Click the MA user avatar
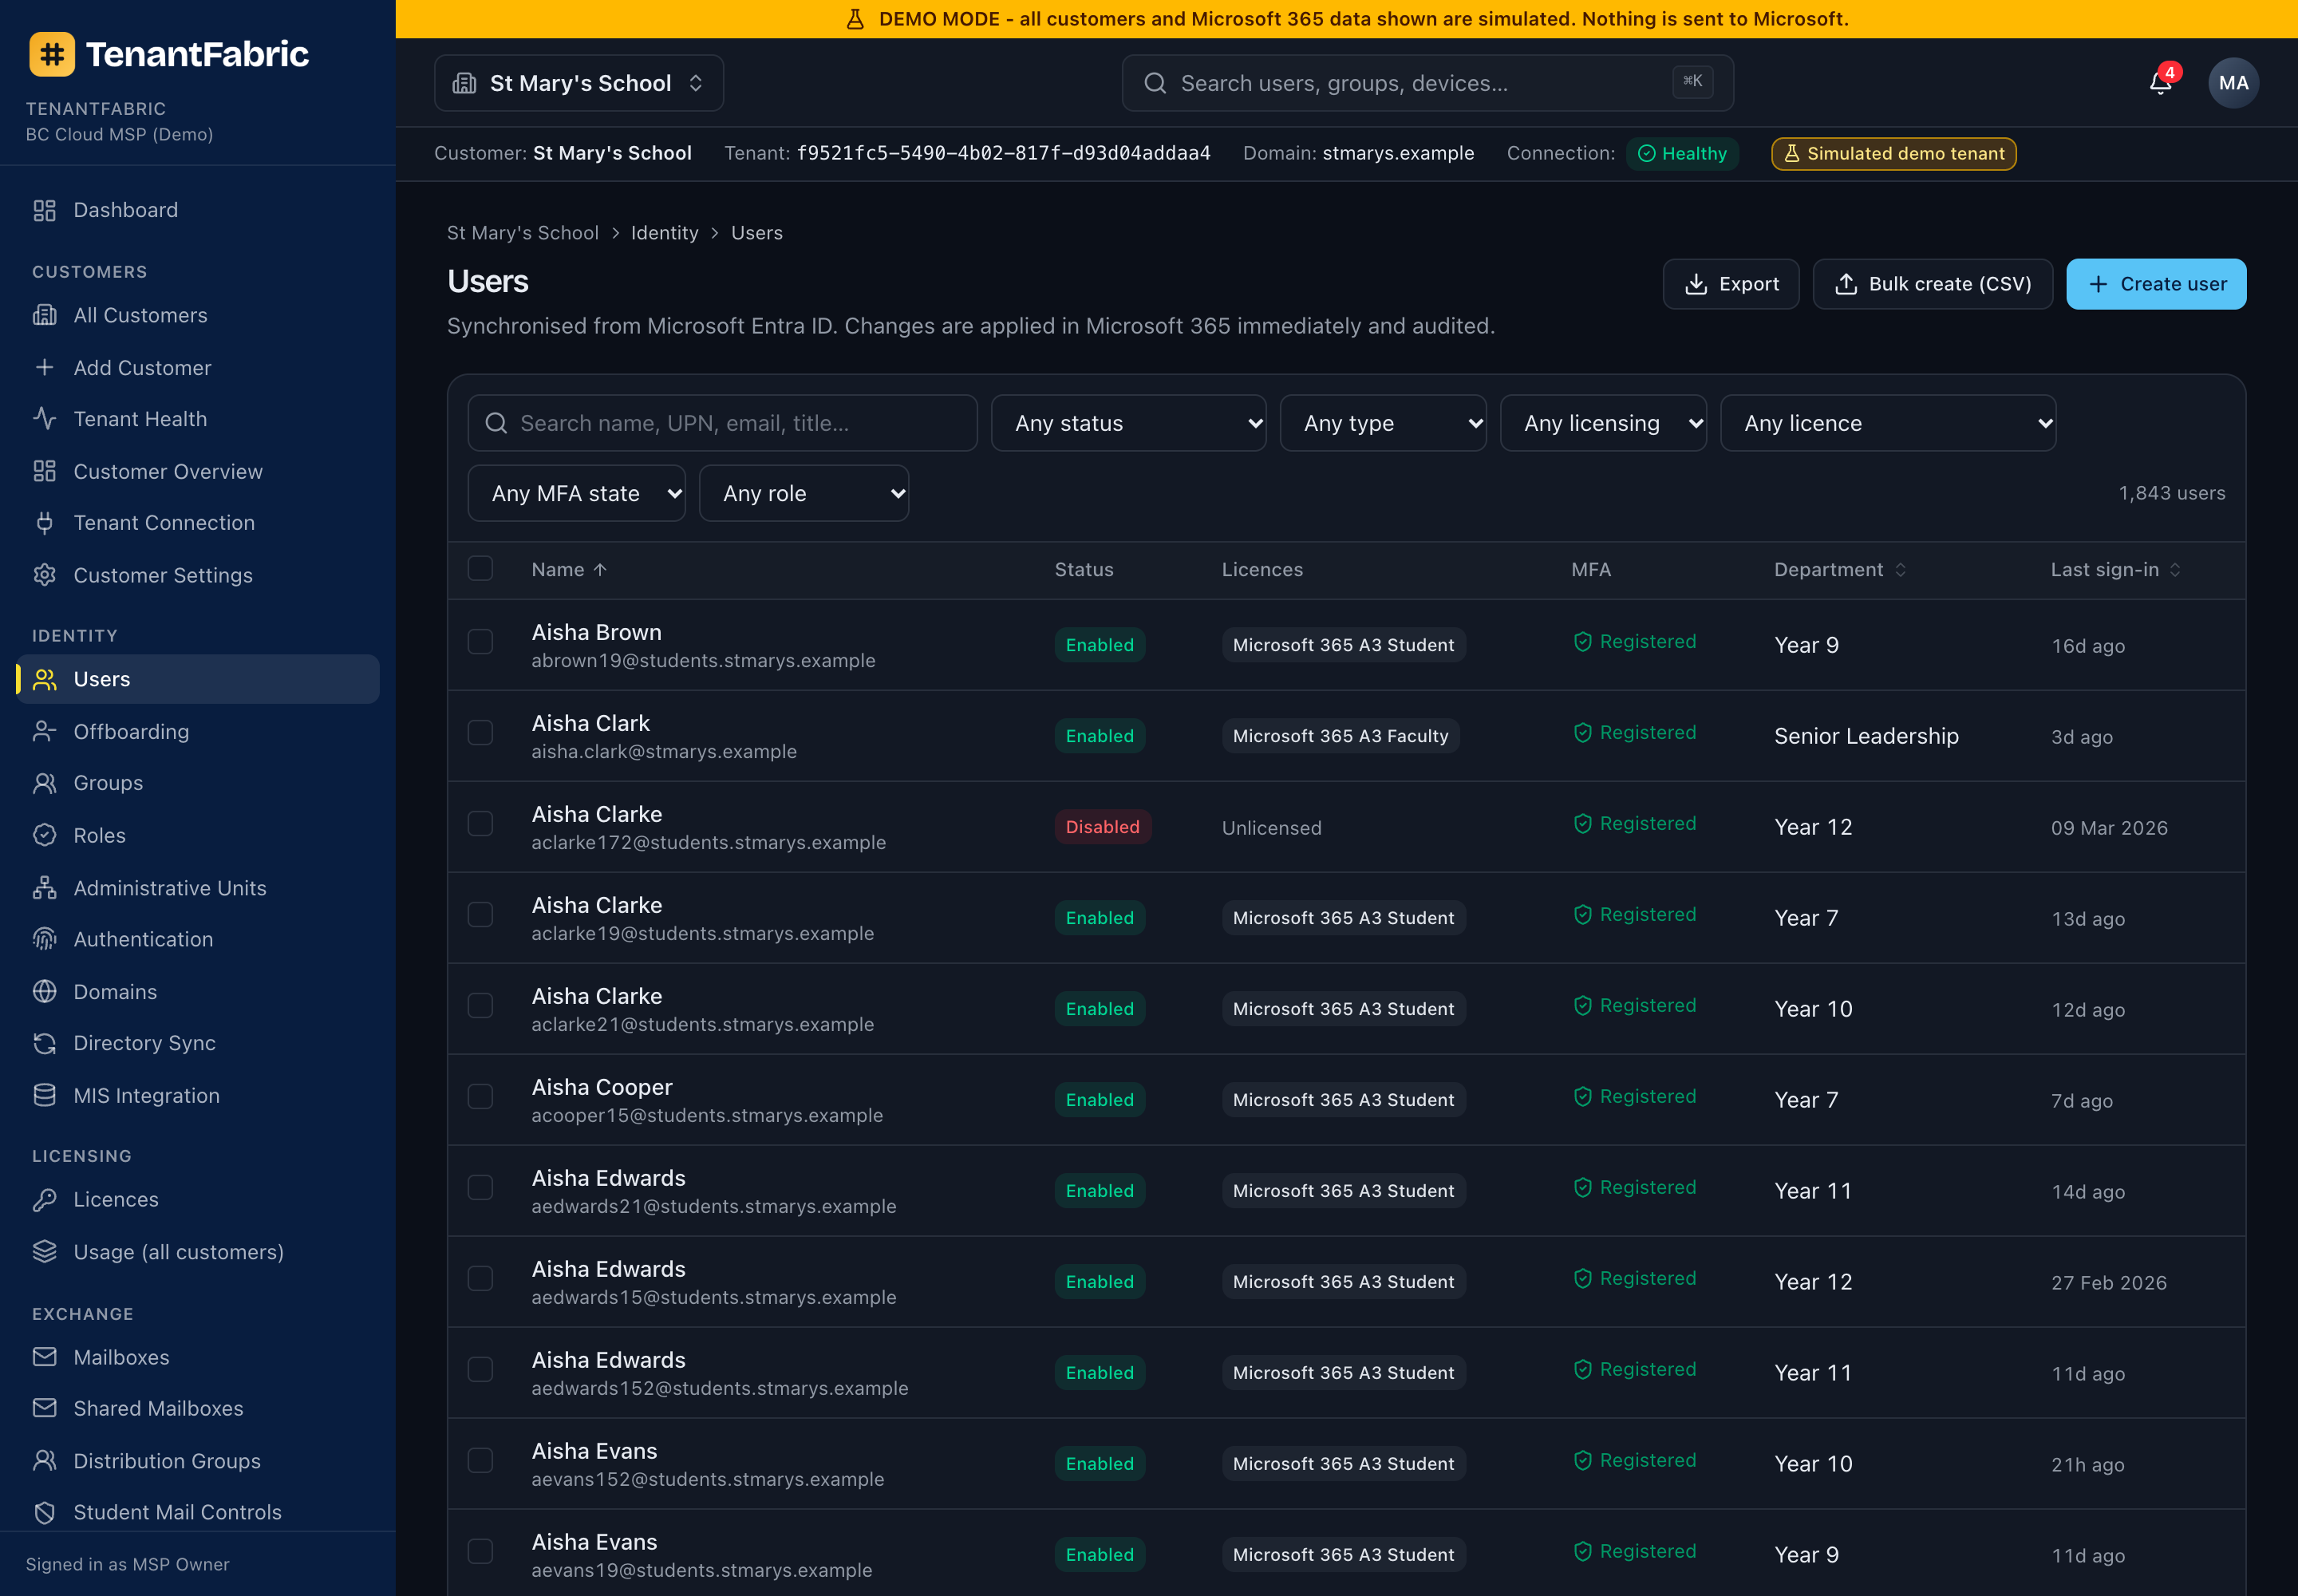Image resolution: width=2298 pixels, height=1596 pixels. (x=2233, y=83)
